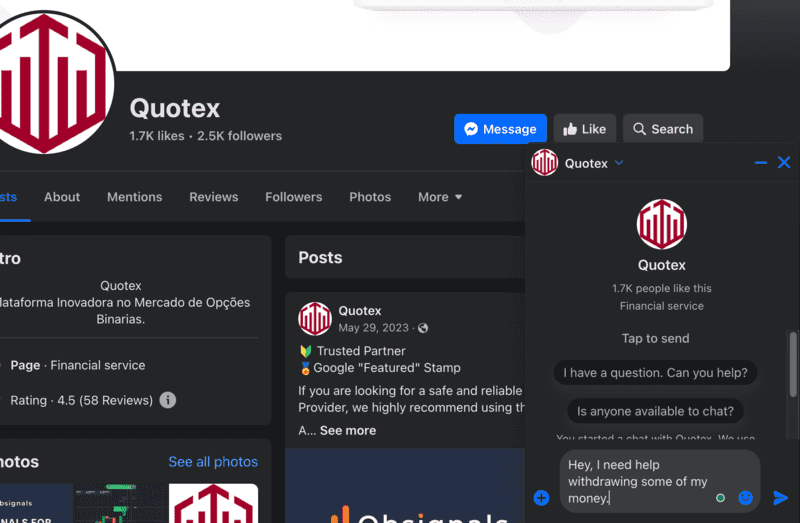The width and height of the screenshot is (800, 523).
Task: Click the Quotex avatar in chat header
Action: click(544, 163)
